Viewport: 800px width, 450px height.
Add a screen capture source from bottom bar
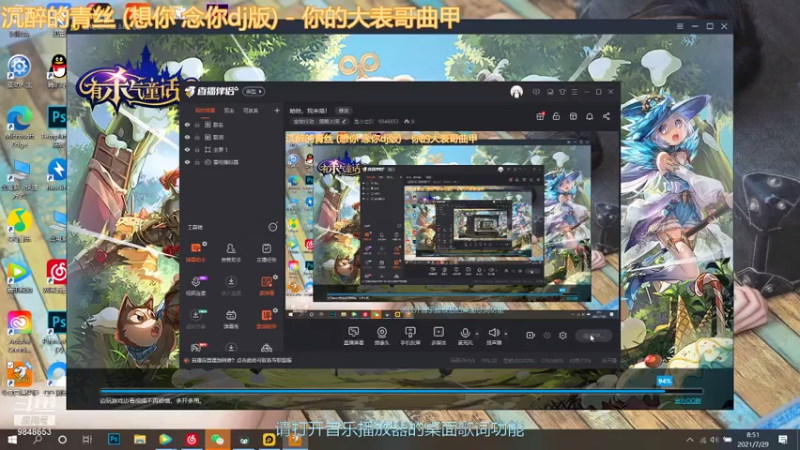(x=353, y=336)
